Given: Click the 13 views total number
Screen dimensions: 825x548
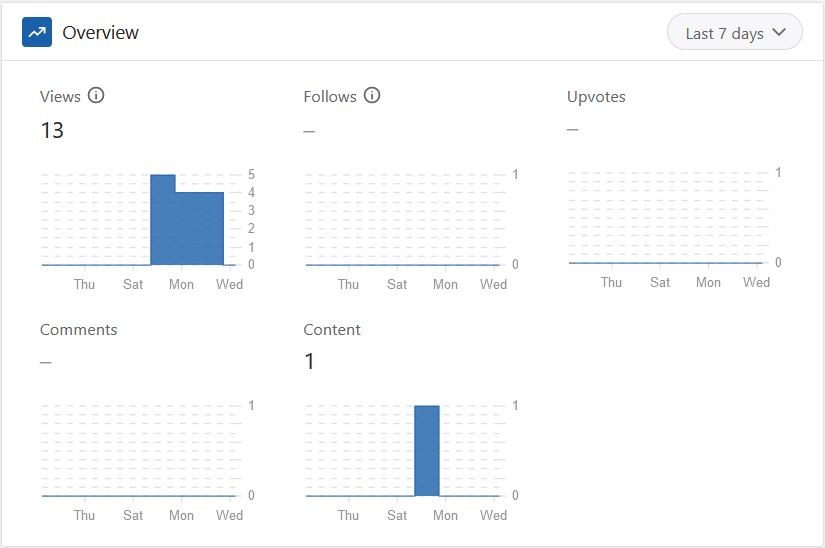Looking at the screenshot, I should point(52,130).
